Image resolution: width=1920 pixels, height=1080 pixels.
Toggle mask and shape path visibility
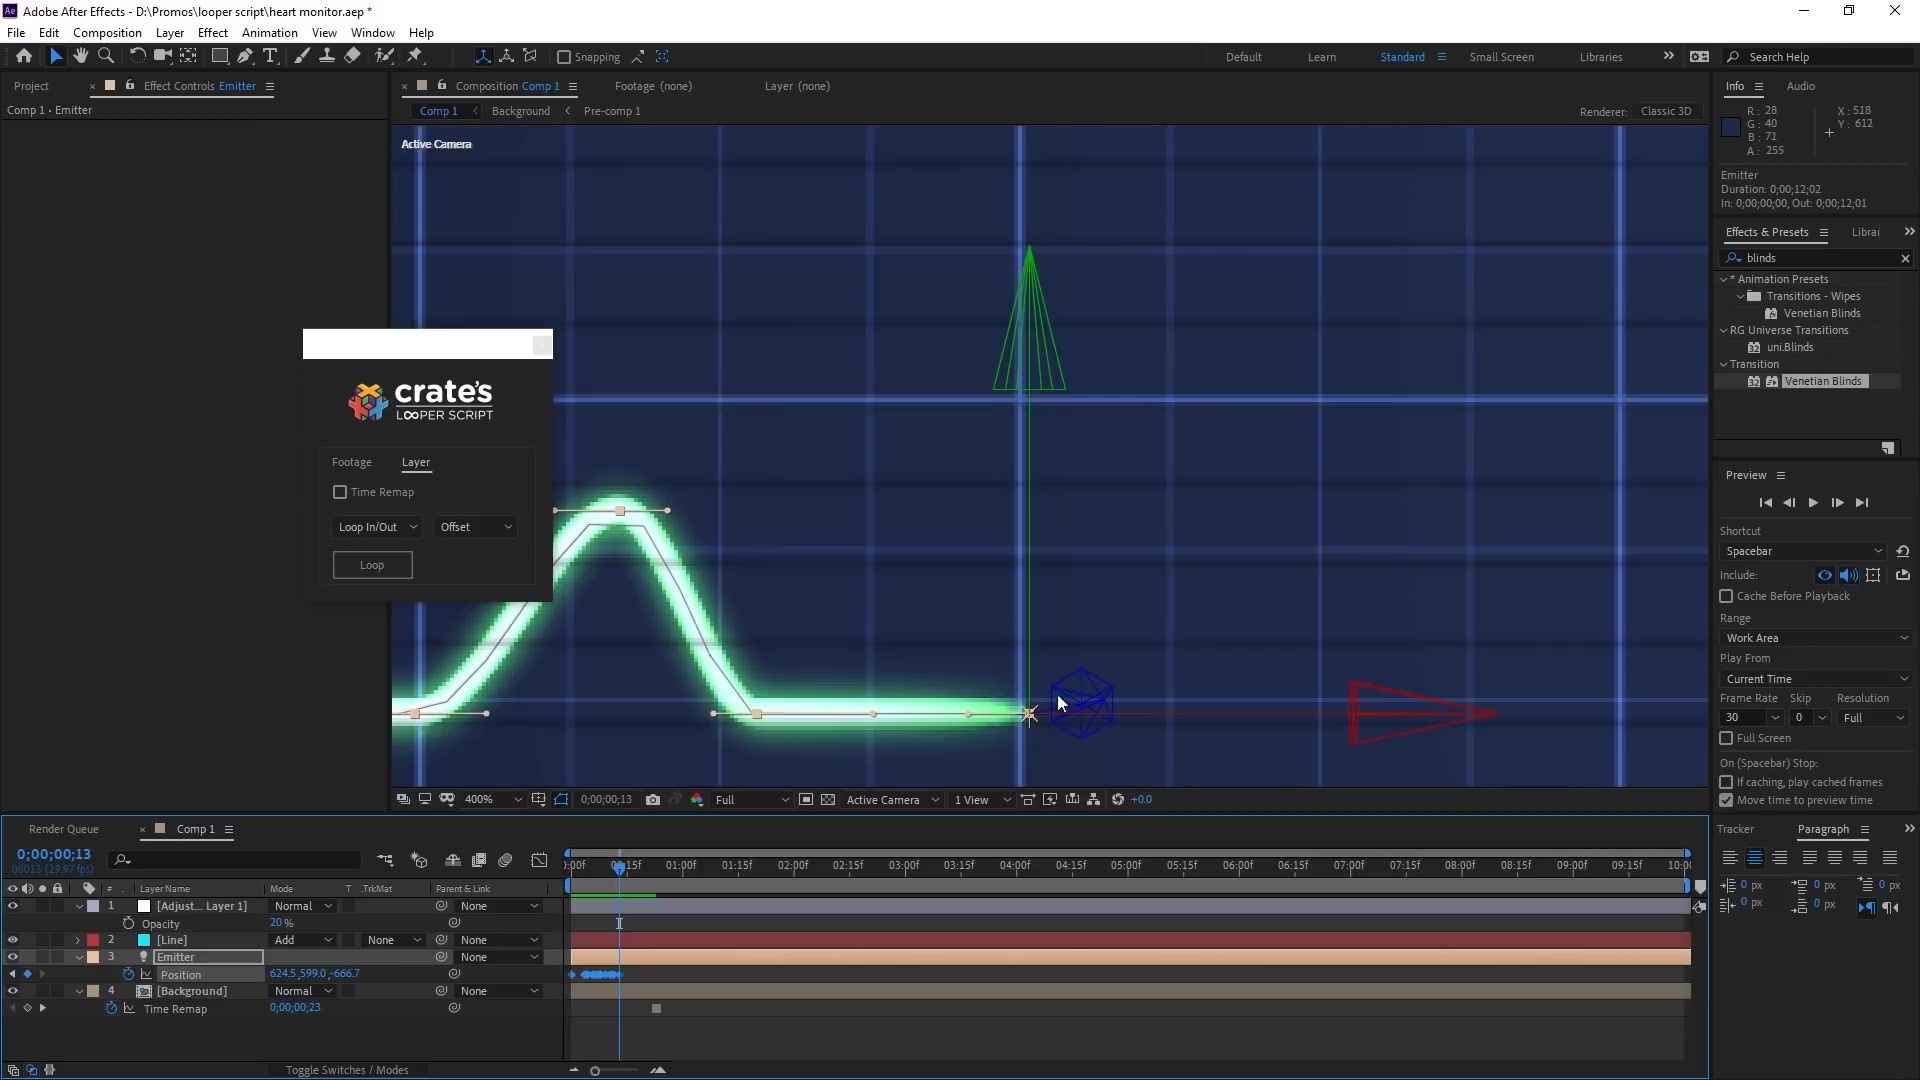click(561, 800)
